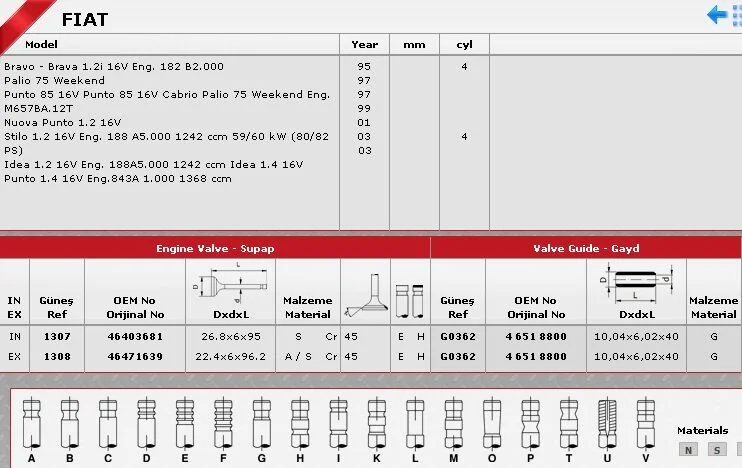The width and height of the screenshot is (742, 468).
Task: Select threaded valve stem tip type U
Action: [607, 423]
